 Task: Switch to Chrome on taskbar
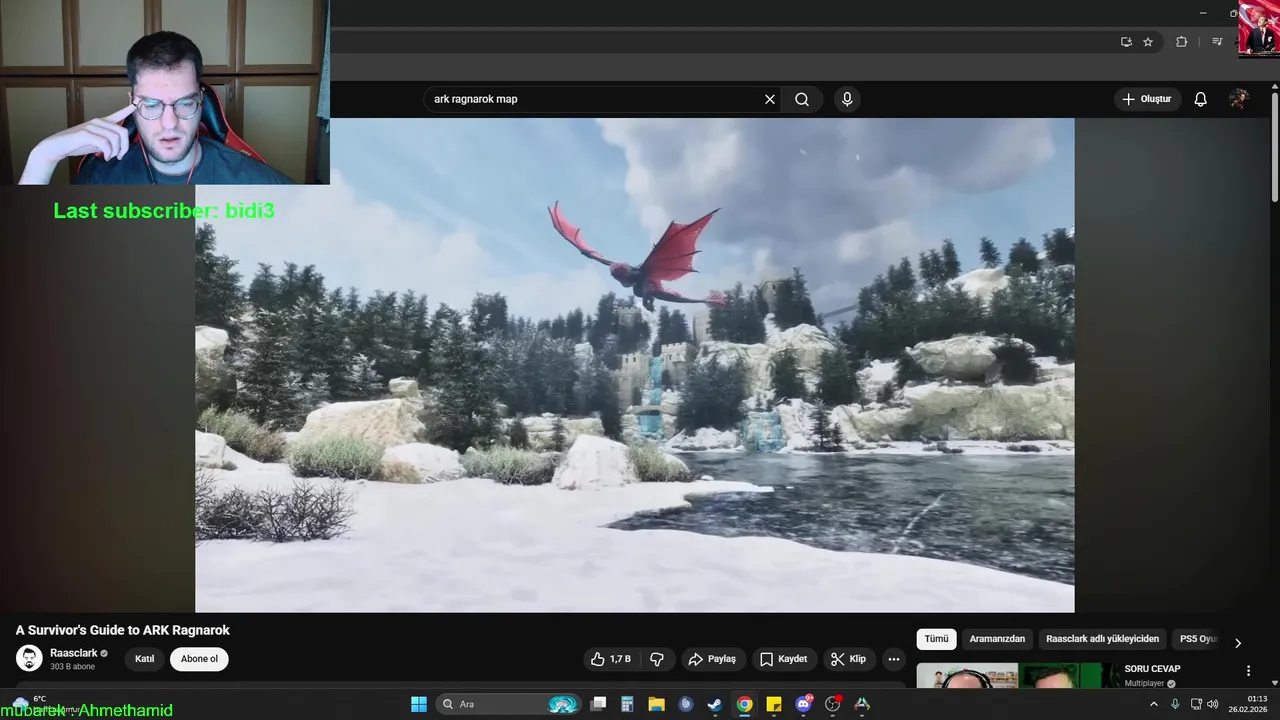(x=744, y=704)
